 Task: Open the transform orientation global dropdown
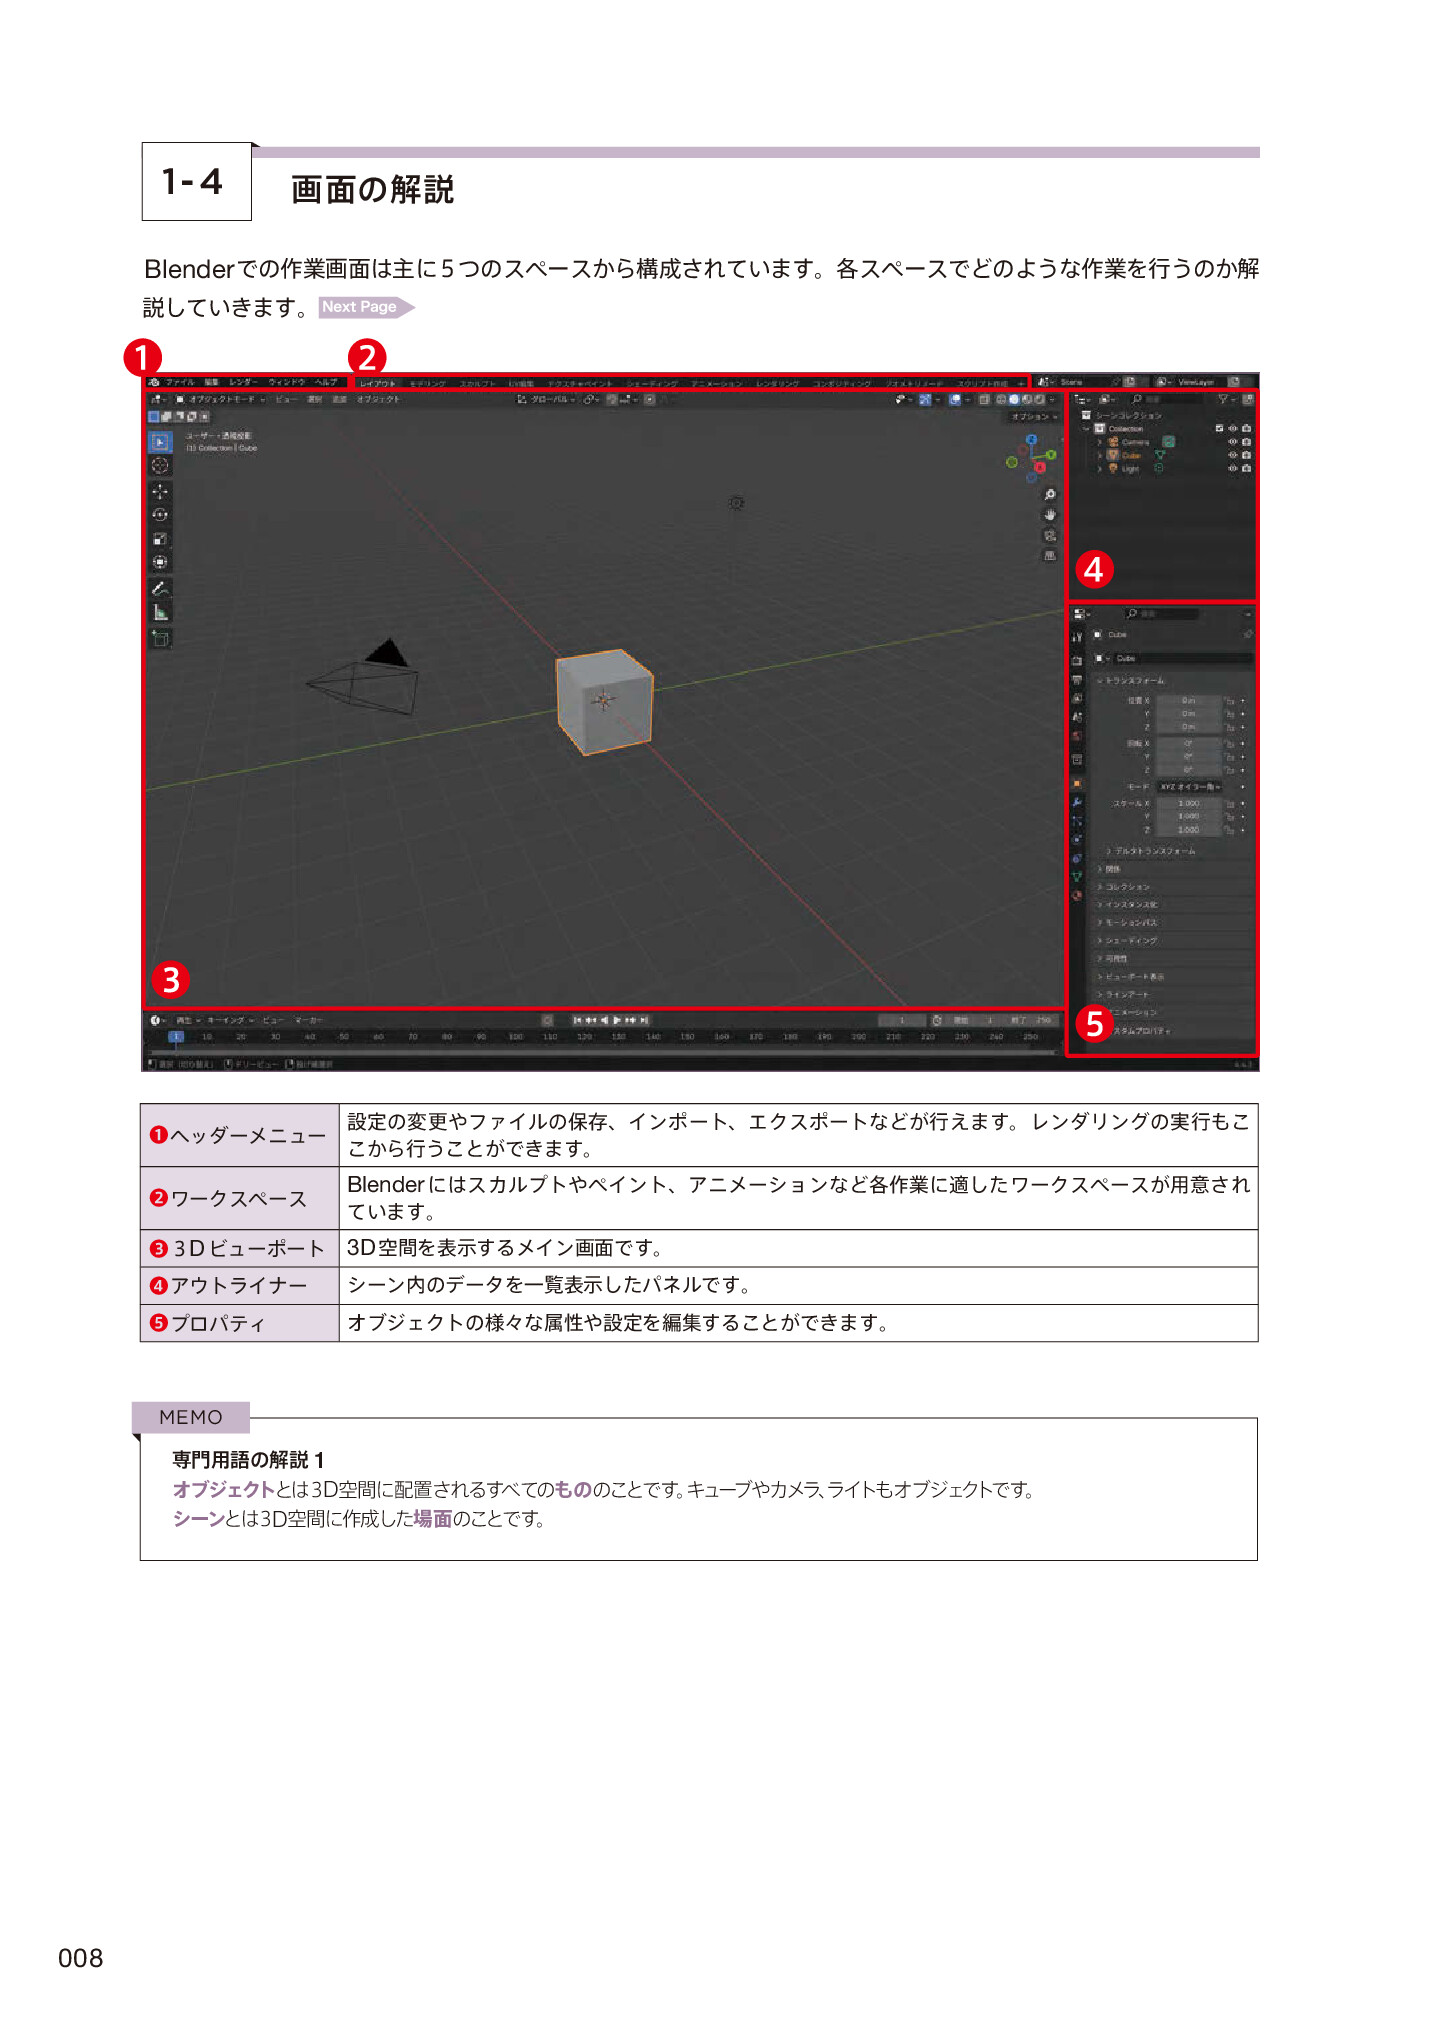pyautogui.click(x=546, y=399)
